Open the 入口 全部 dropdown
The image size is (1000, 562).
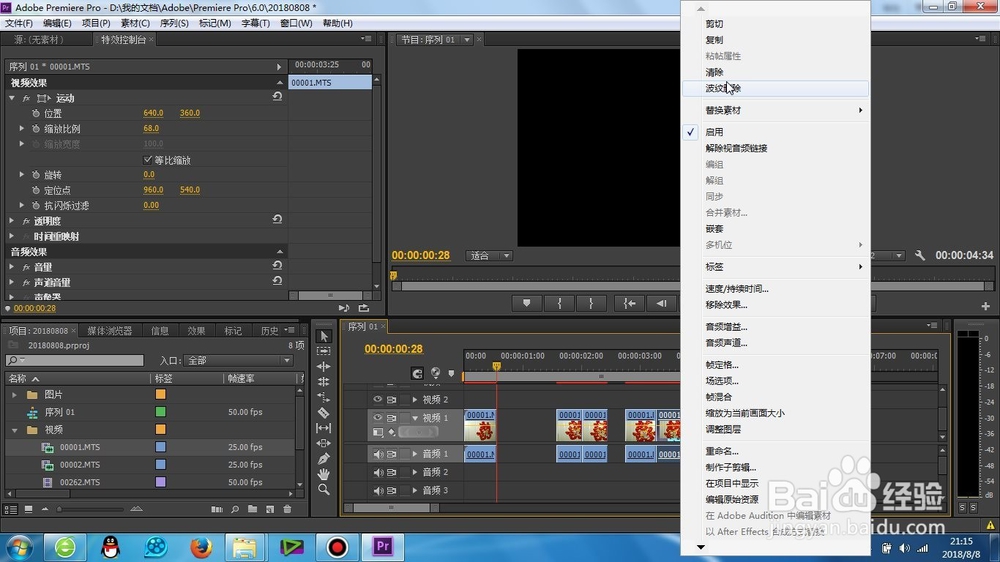tap(238, 360)
